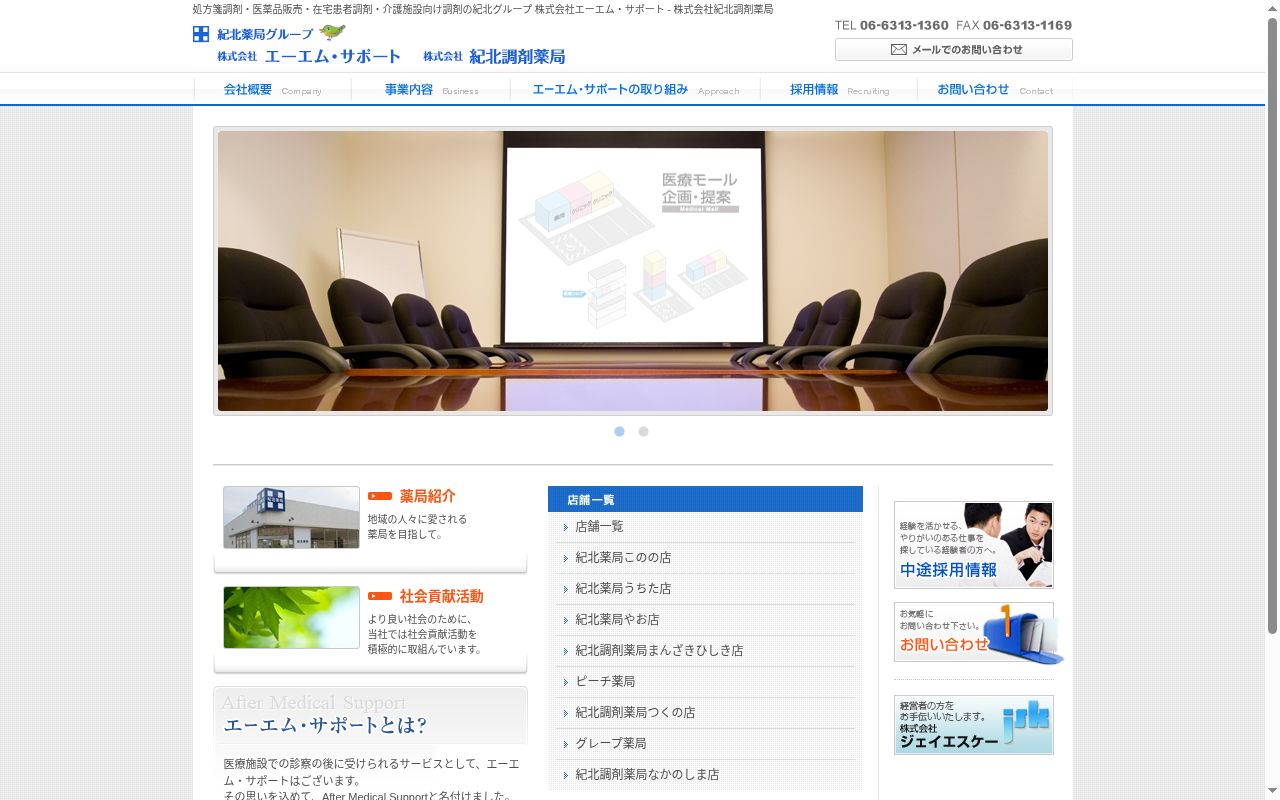The width and height of the screenshot is (1280, 800).
Task: Open the 薬局紹介 heading link
Action: (x=427, y=496)
